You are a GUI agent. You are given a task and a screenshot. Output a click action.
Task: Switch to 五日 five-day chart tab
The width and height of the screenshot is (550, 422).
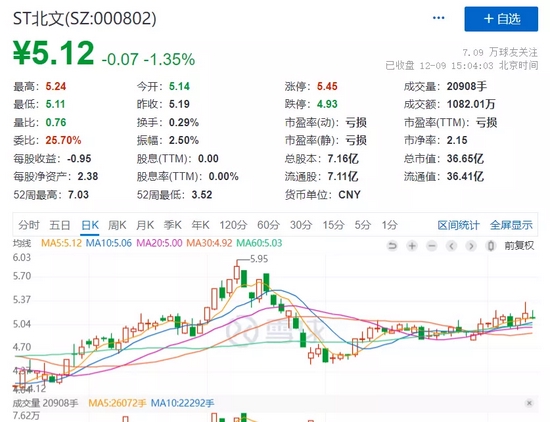coord(60,225)
